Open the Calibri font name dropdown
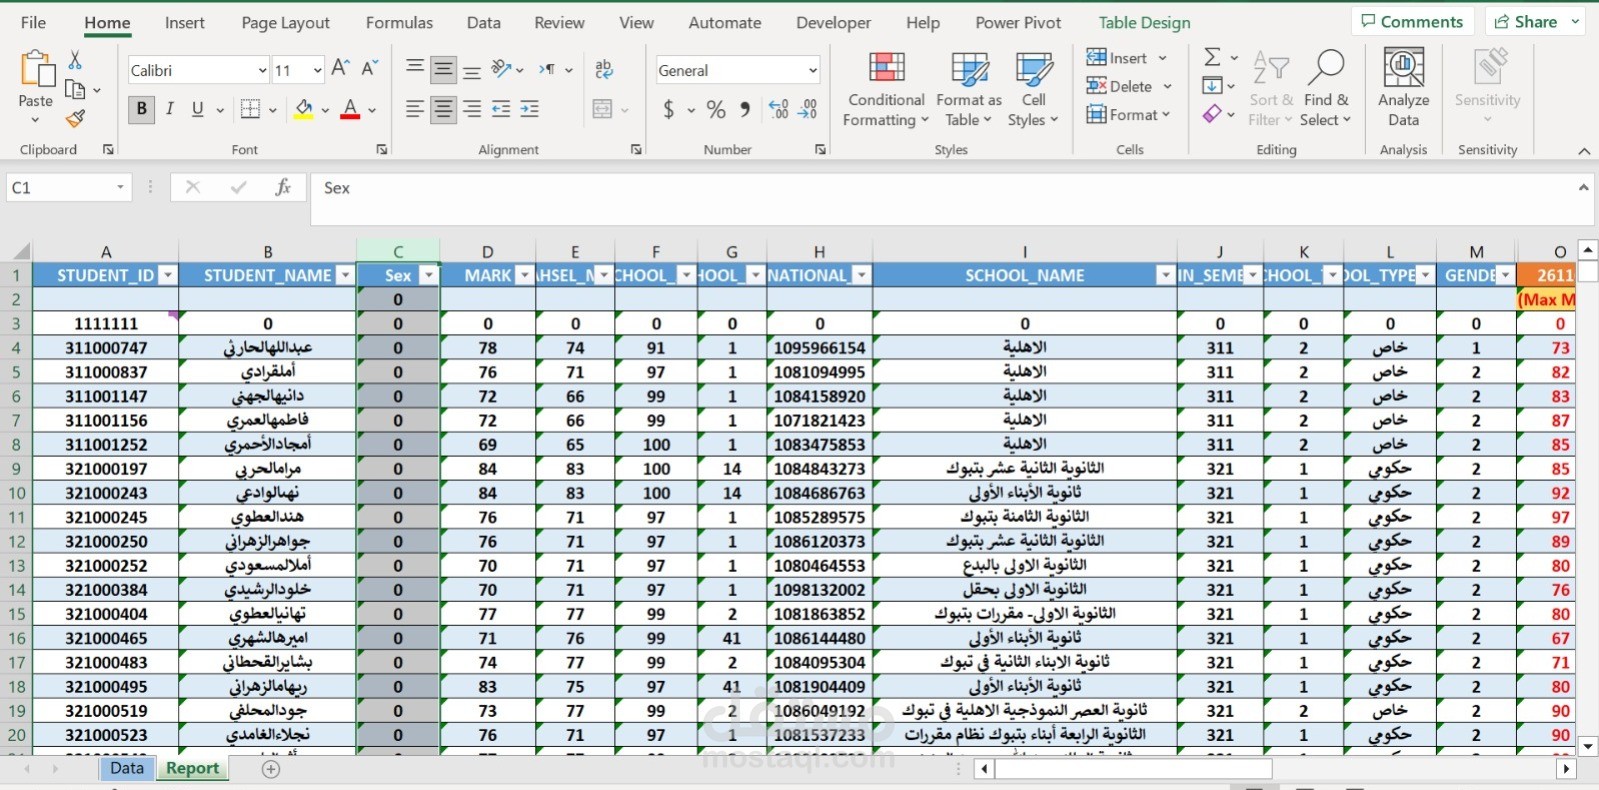 tap(262, 70)
